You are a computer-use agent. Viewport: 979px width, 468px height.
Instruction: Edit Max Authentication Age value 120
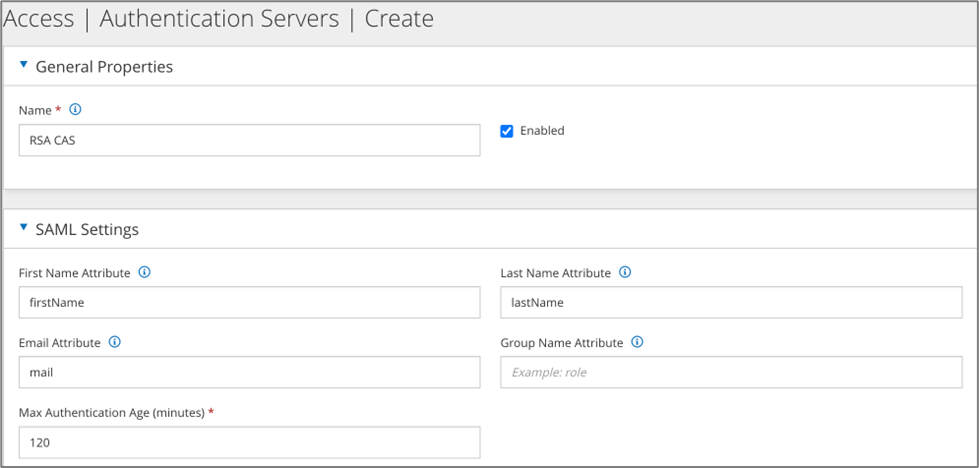(x=250, y=442)
